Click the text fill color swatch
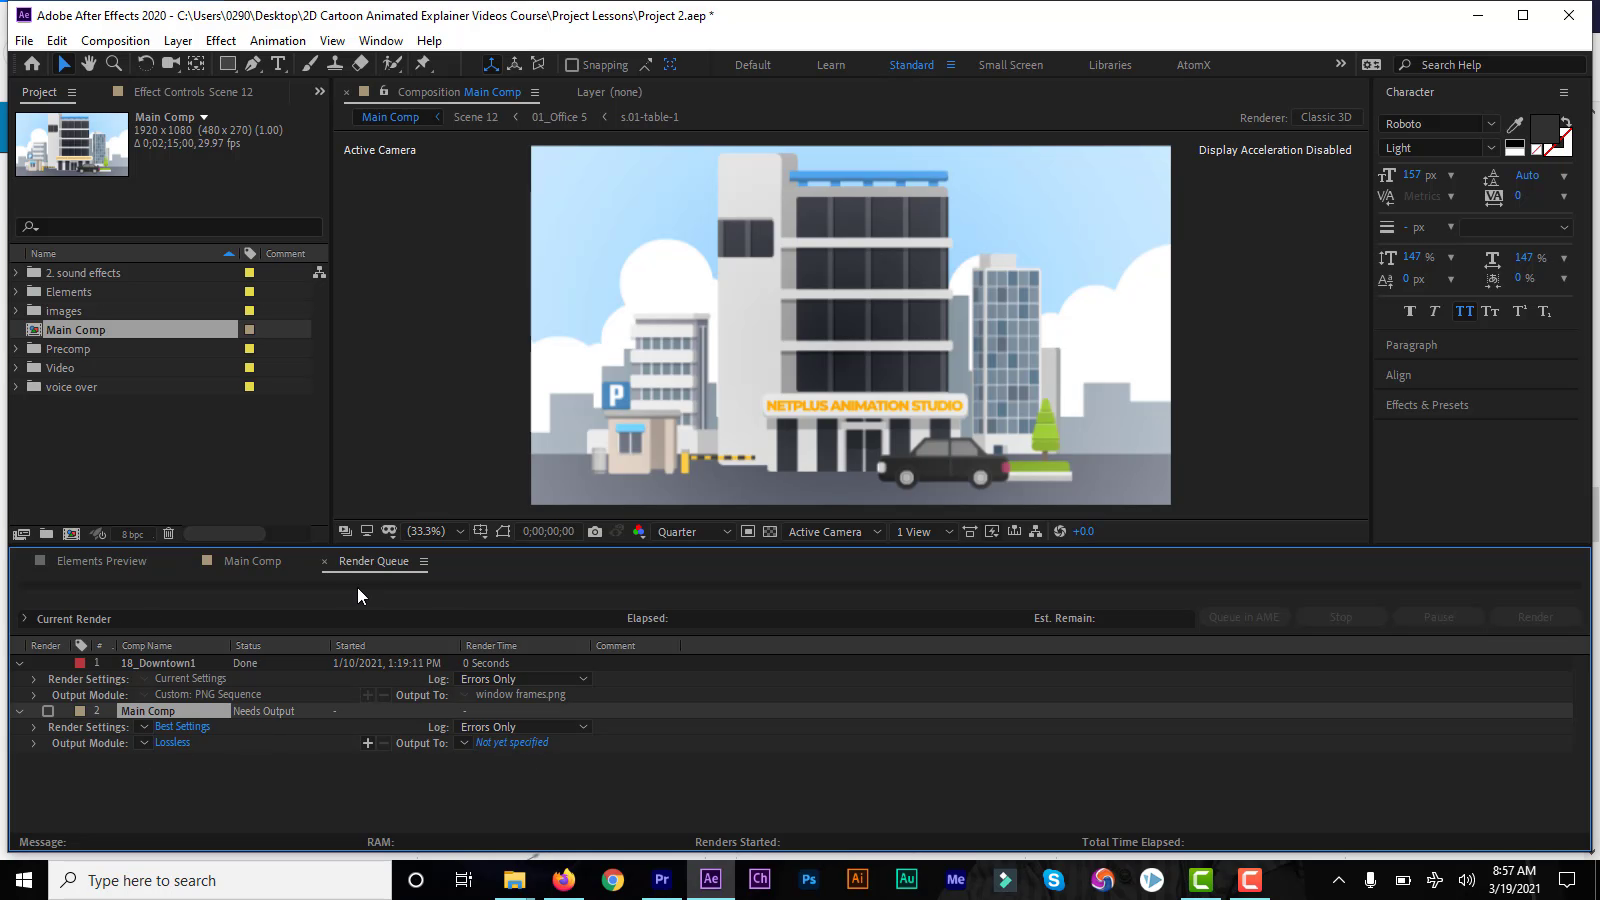This screenshot has height=900, width=1600. coord(1543,129)
